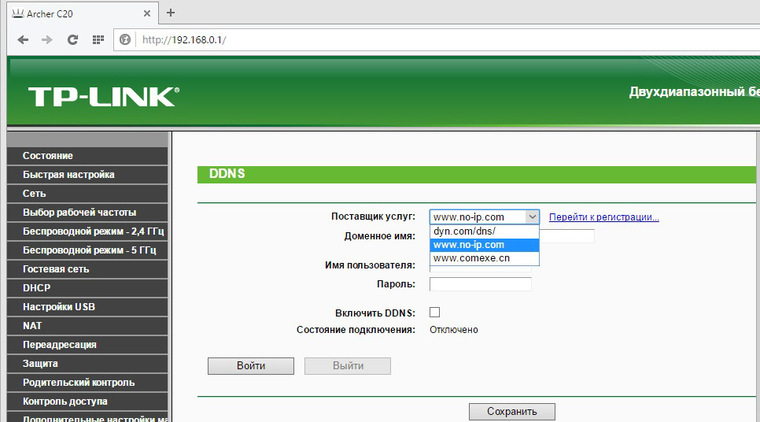
Task: Open Быстрая настройка menu item
Action: tap(88, 174)
